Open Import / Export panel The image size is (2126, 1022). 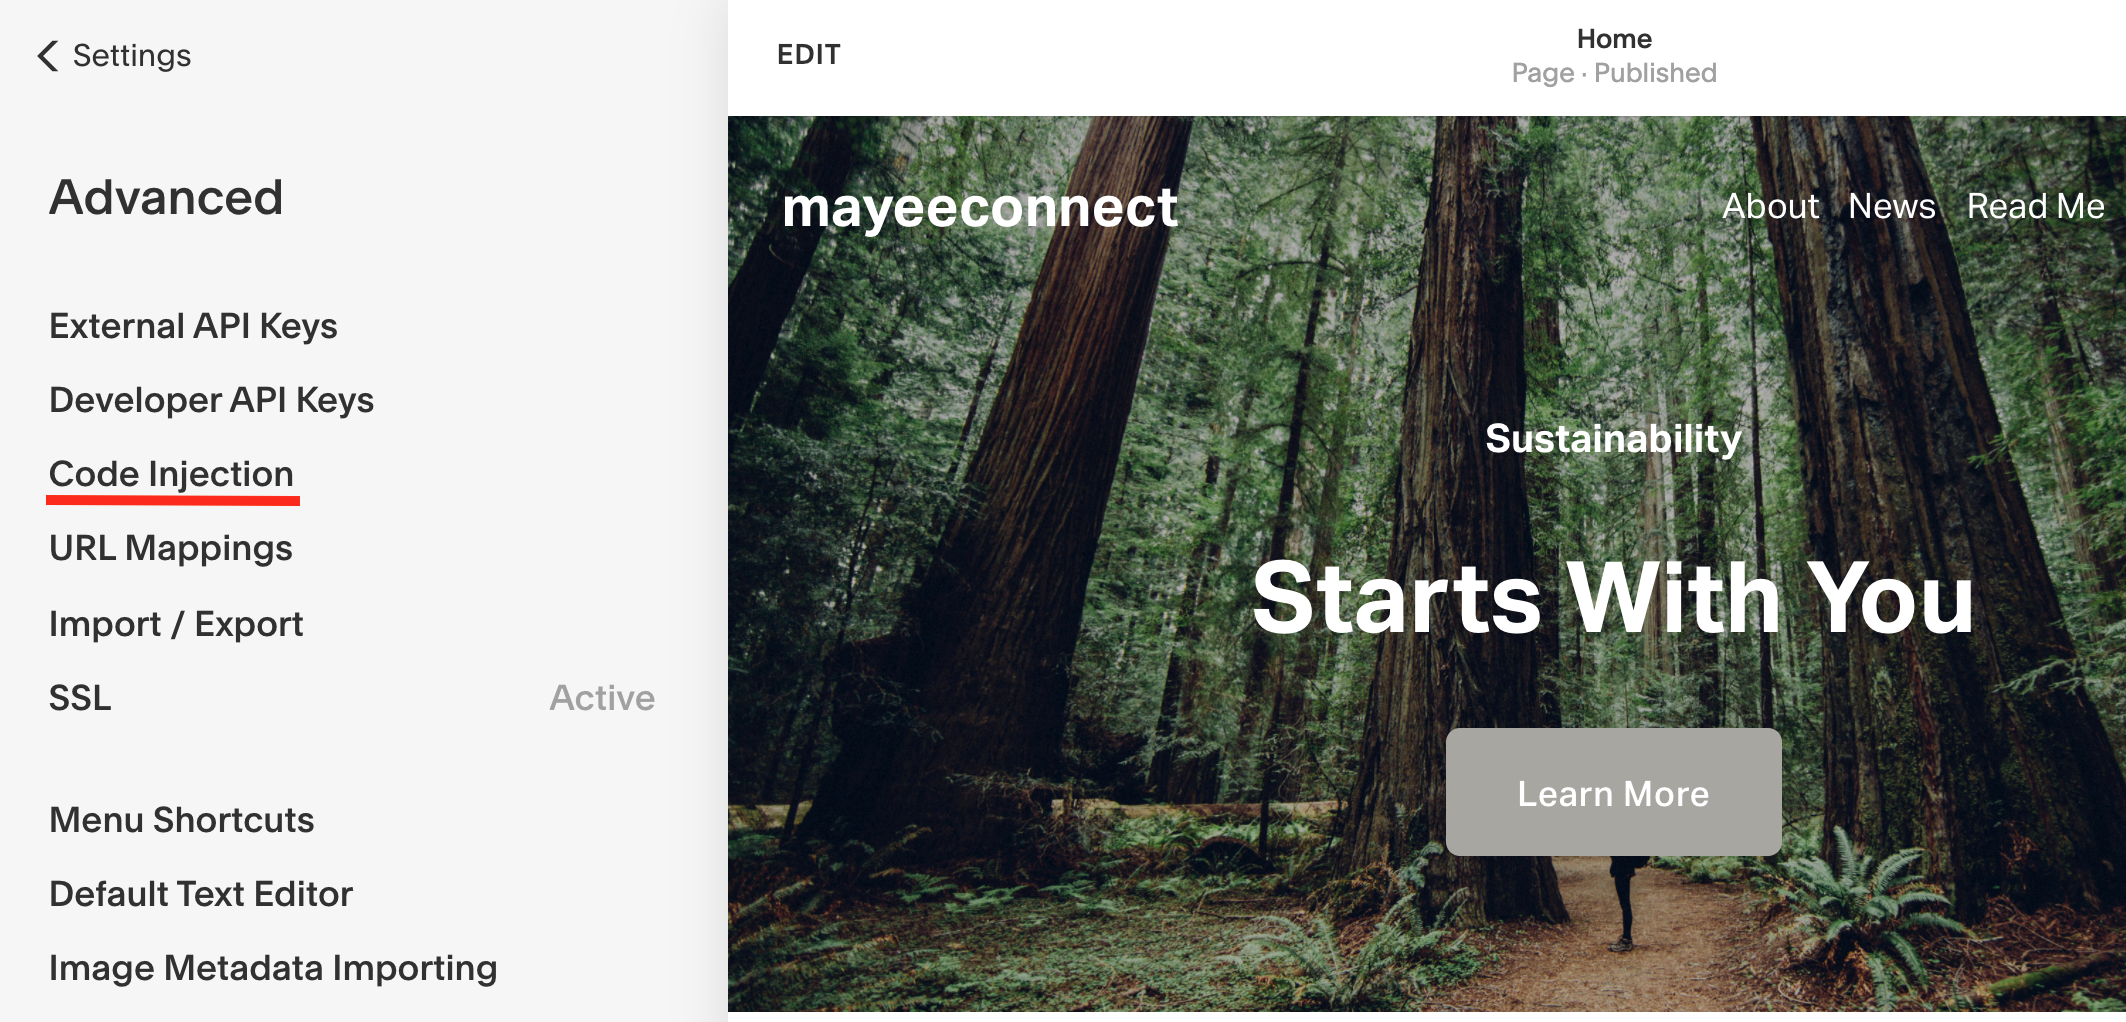pos(176,624)
